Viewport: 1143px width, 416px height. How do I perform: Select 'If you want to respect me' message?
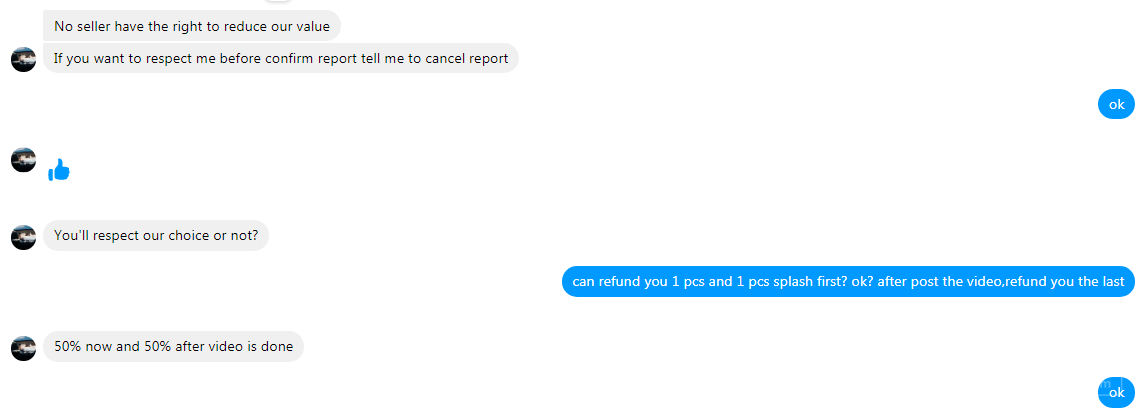pyautogui.click(x=281, y=58)
